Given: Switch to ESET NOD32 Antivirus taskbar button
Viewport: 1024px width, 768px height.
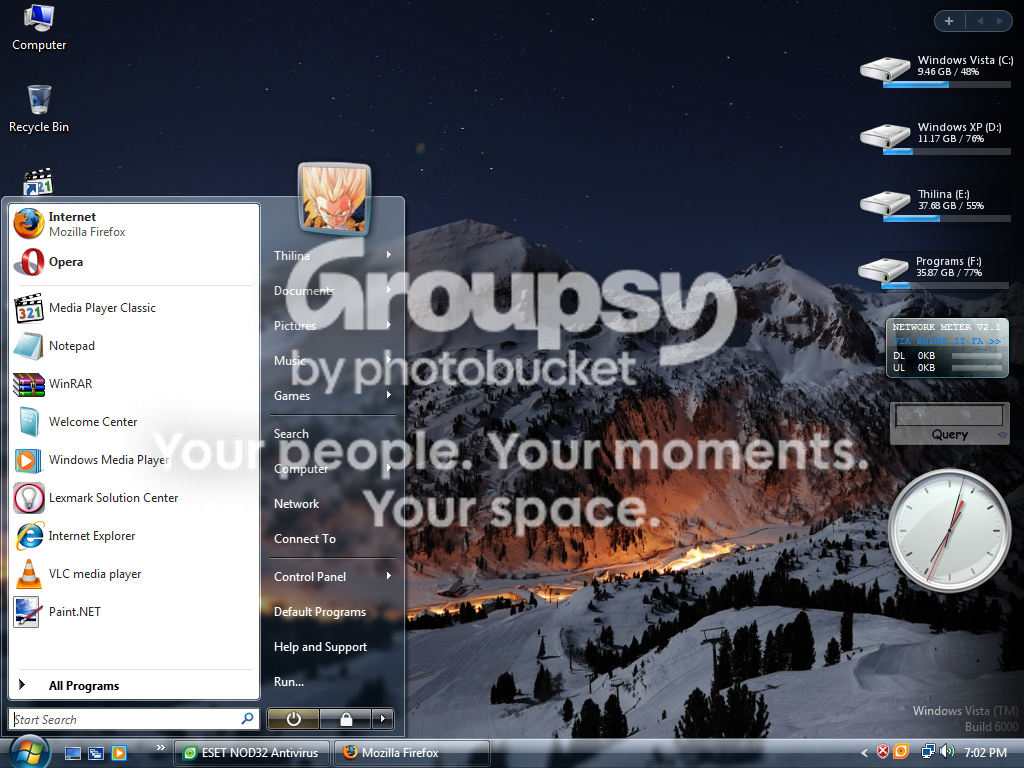Looking at the screenshot, I should pos(252,753).
